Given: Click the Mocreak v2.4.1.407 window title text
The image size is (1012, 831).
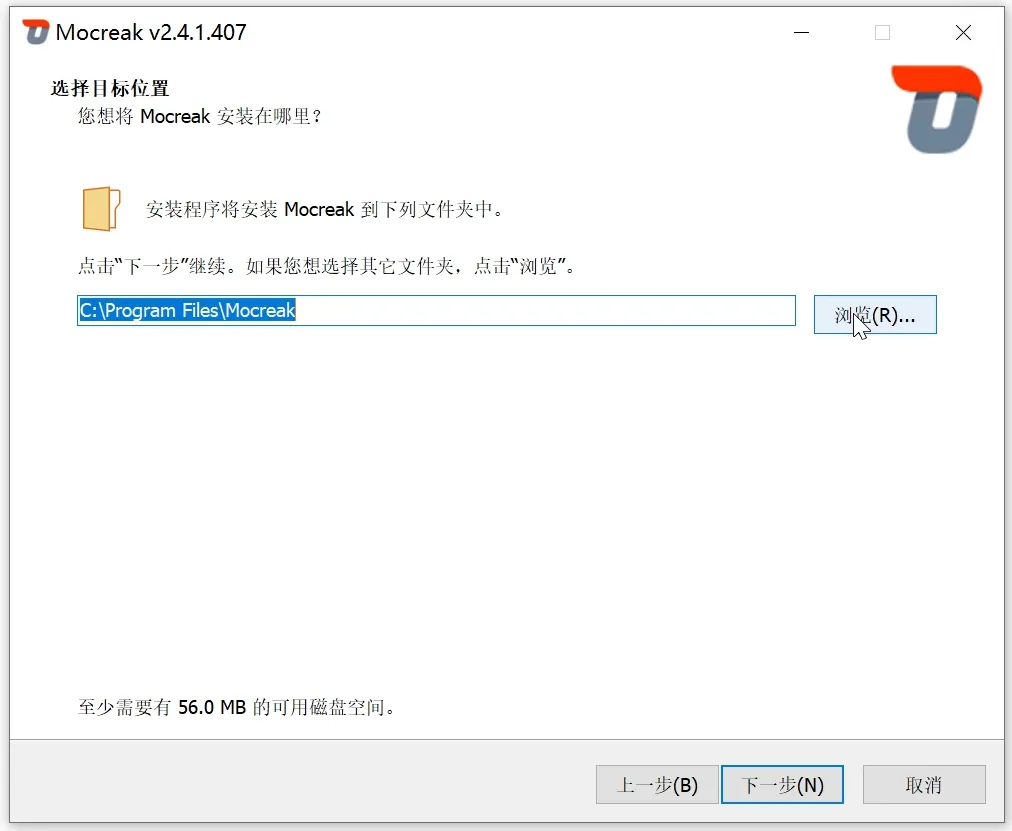Looking at the screenshot, I should (151, 32).
